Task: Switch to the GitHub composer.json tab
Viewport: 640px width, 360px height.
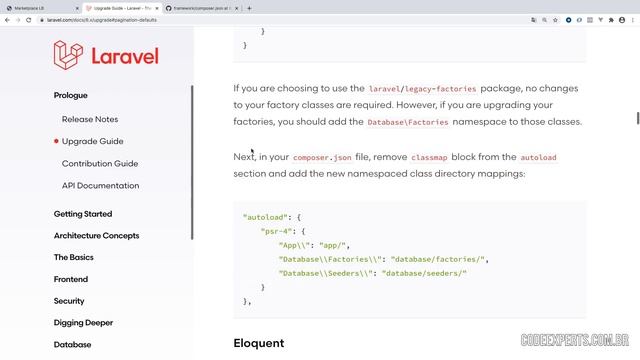Action: pos(201,8)
